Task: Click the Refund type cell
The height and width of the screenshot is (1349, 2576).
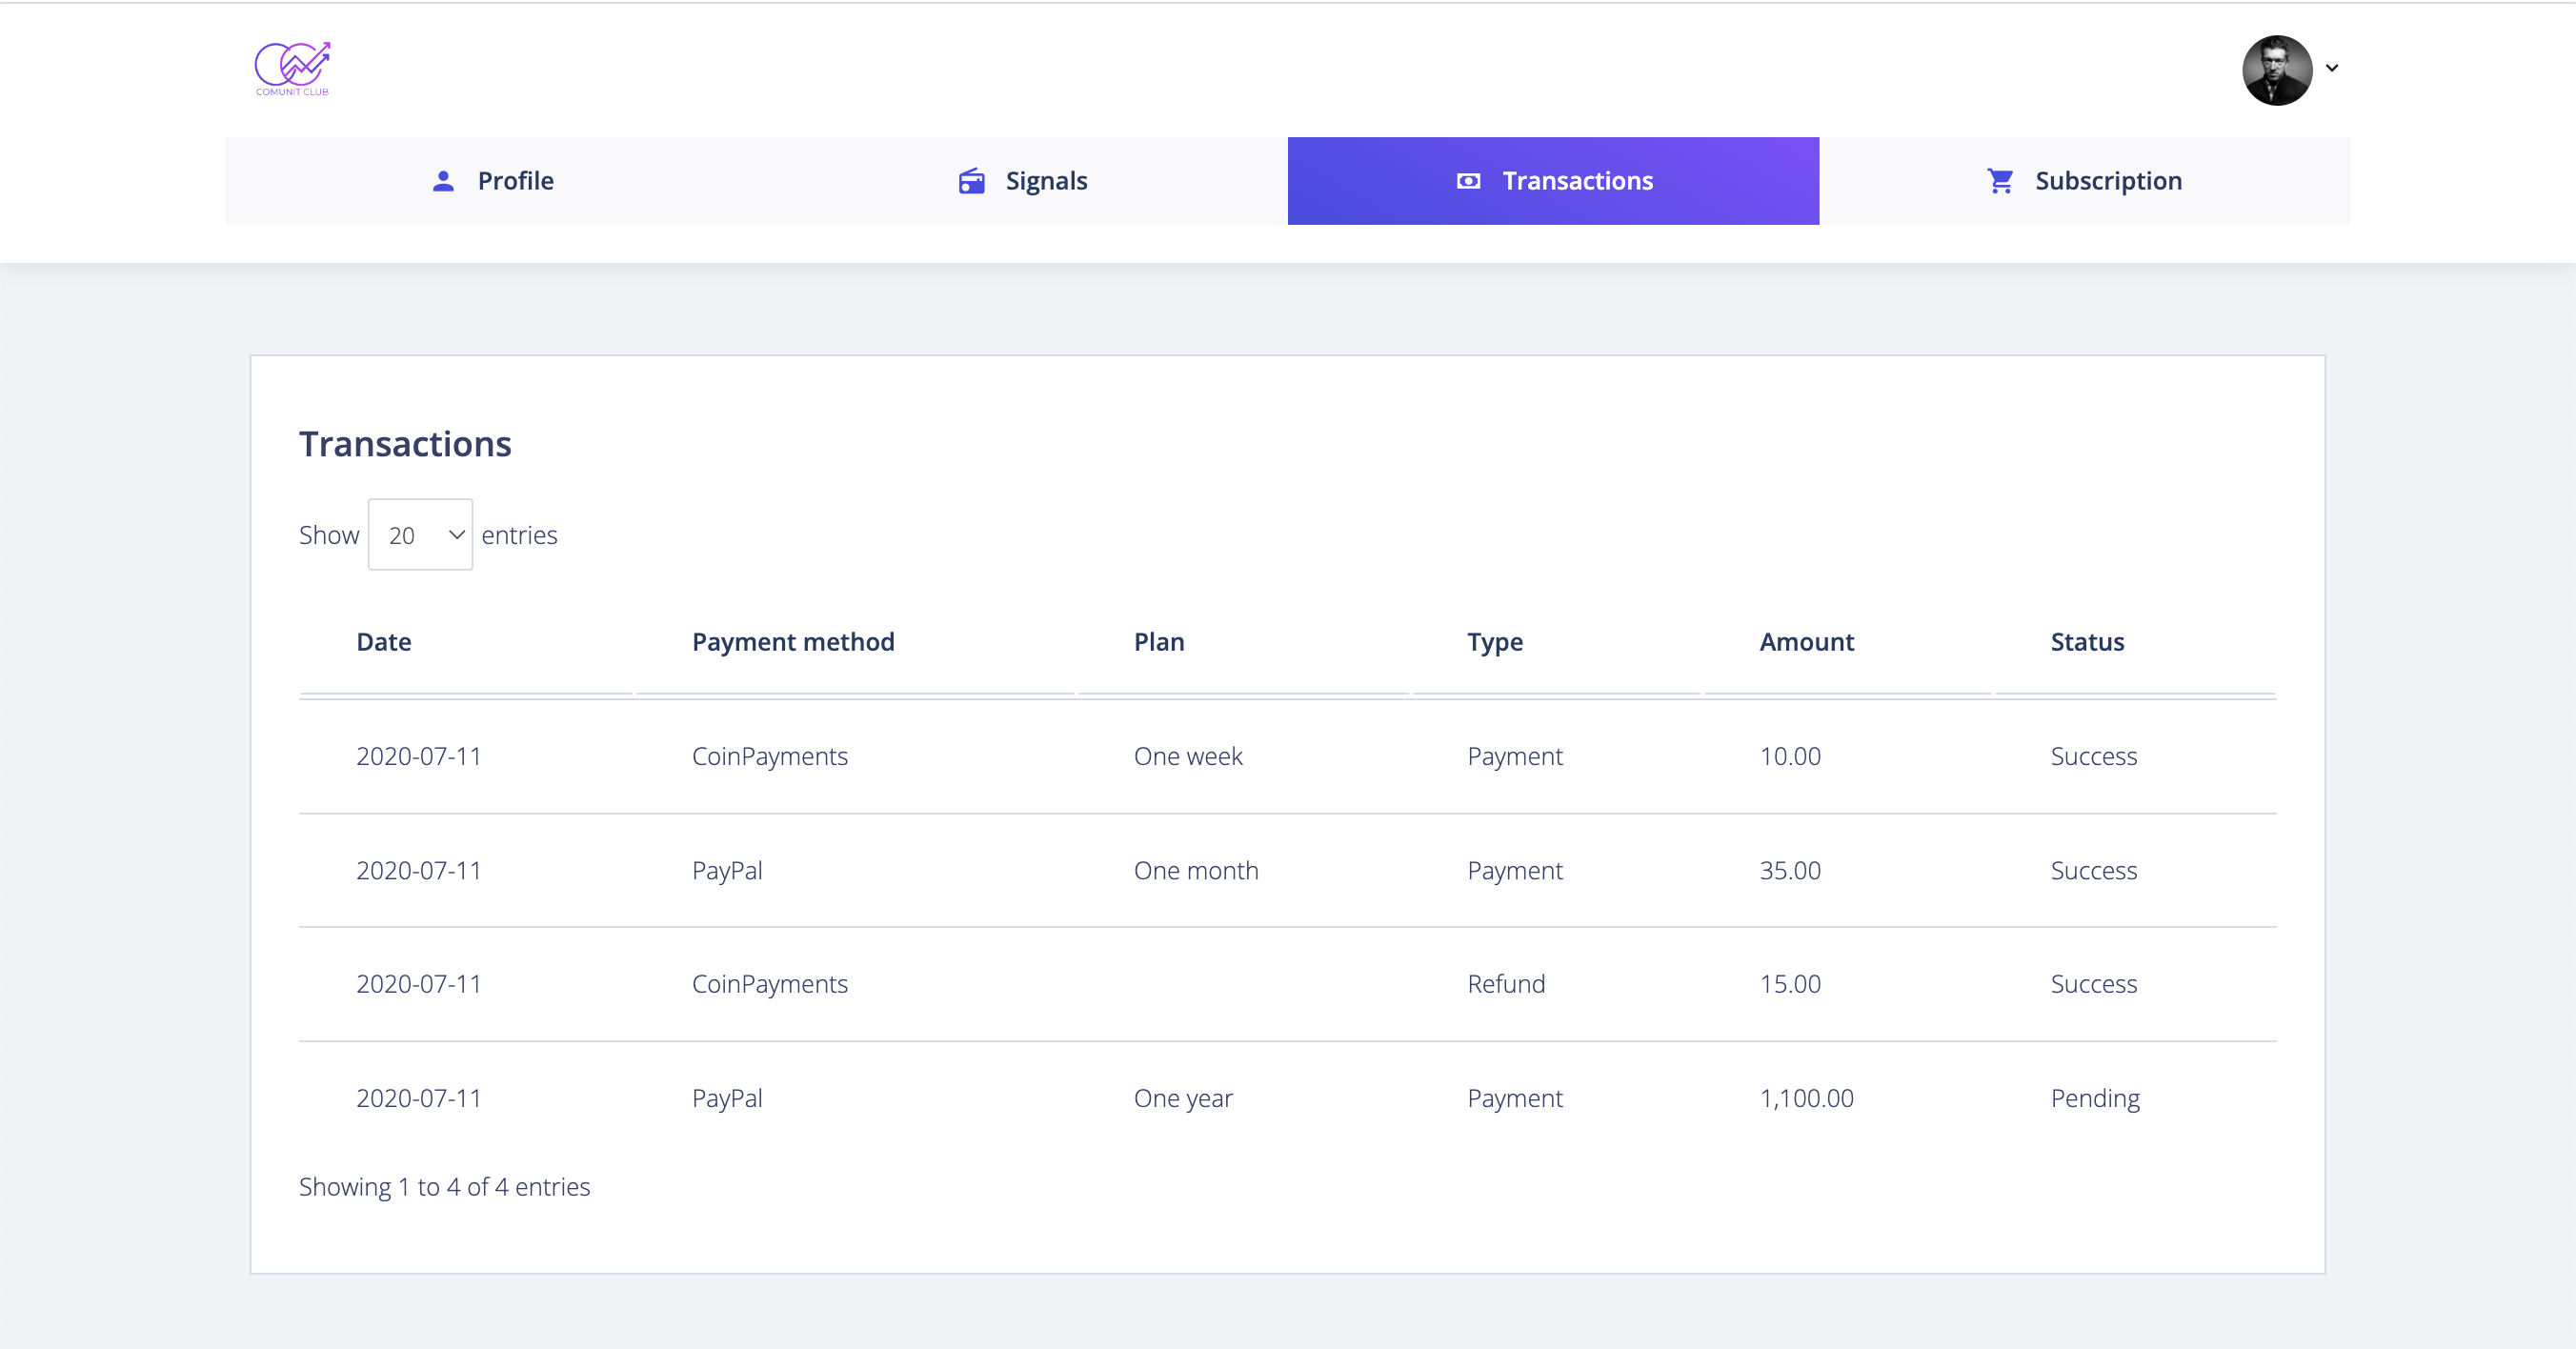Action: pyautogui.click(x=1506, y=984)
